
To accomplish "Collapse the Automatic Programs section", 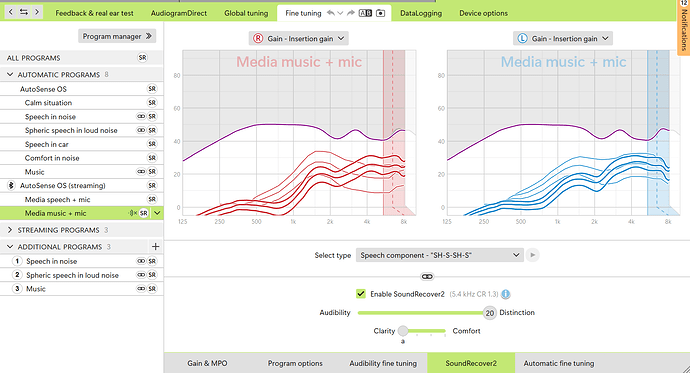I will tap(10, 75).
